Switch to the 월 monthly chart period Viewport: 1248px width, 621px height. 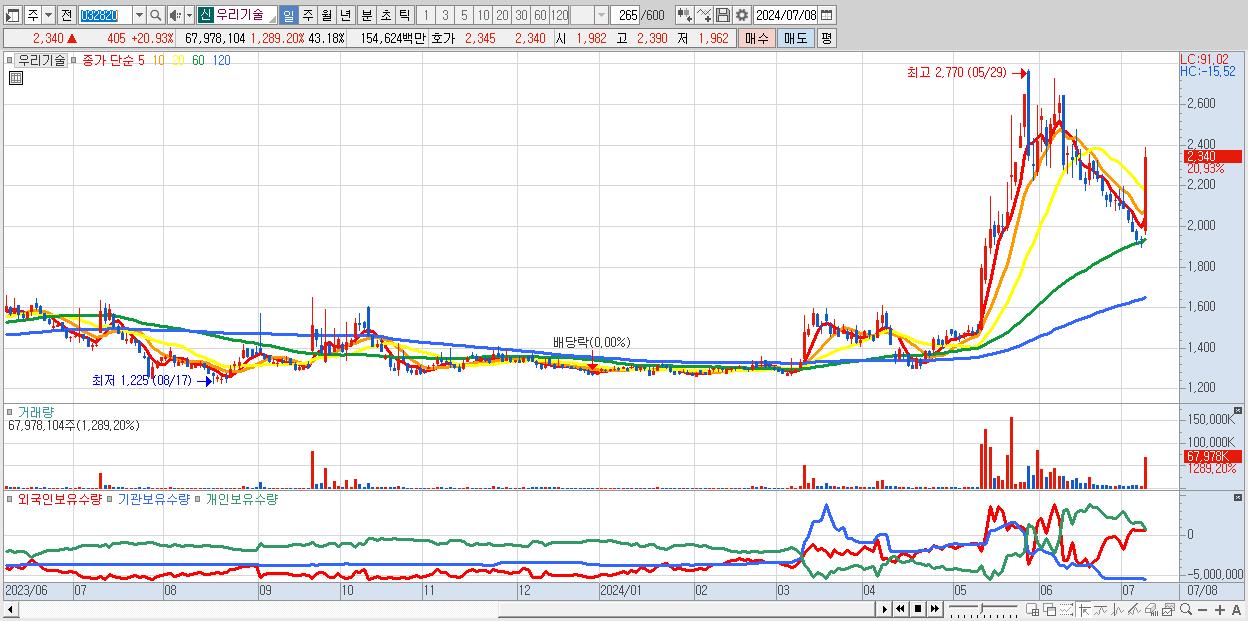point(327,15)
